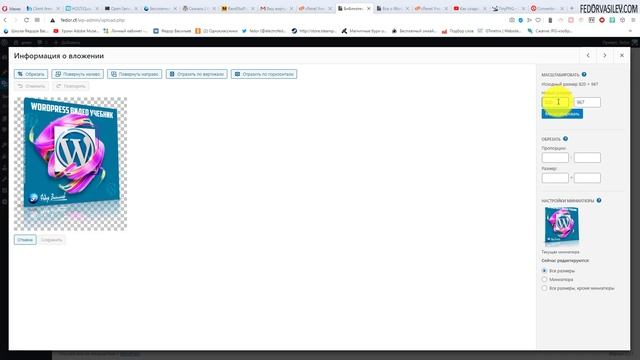Click the heart bookmark icon in address bar
This screenshot has width=640, height=360.
538,20
